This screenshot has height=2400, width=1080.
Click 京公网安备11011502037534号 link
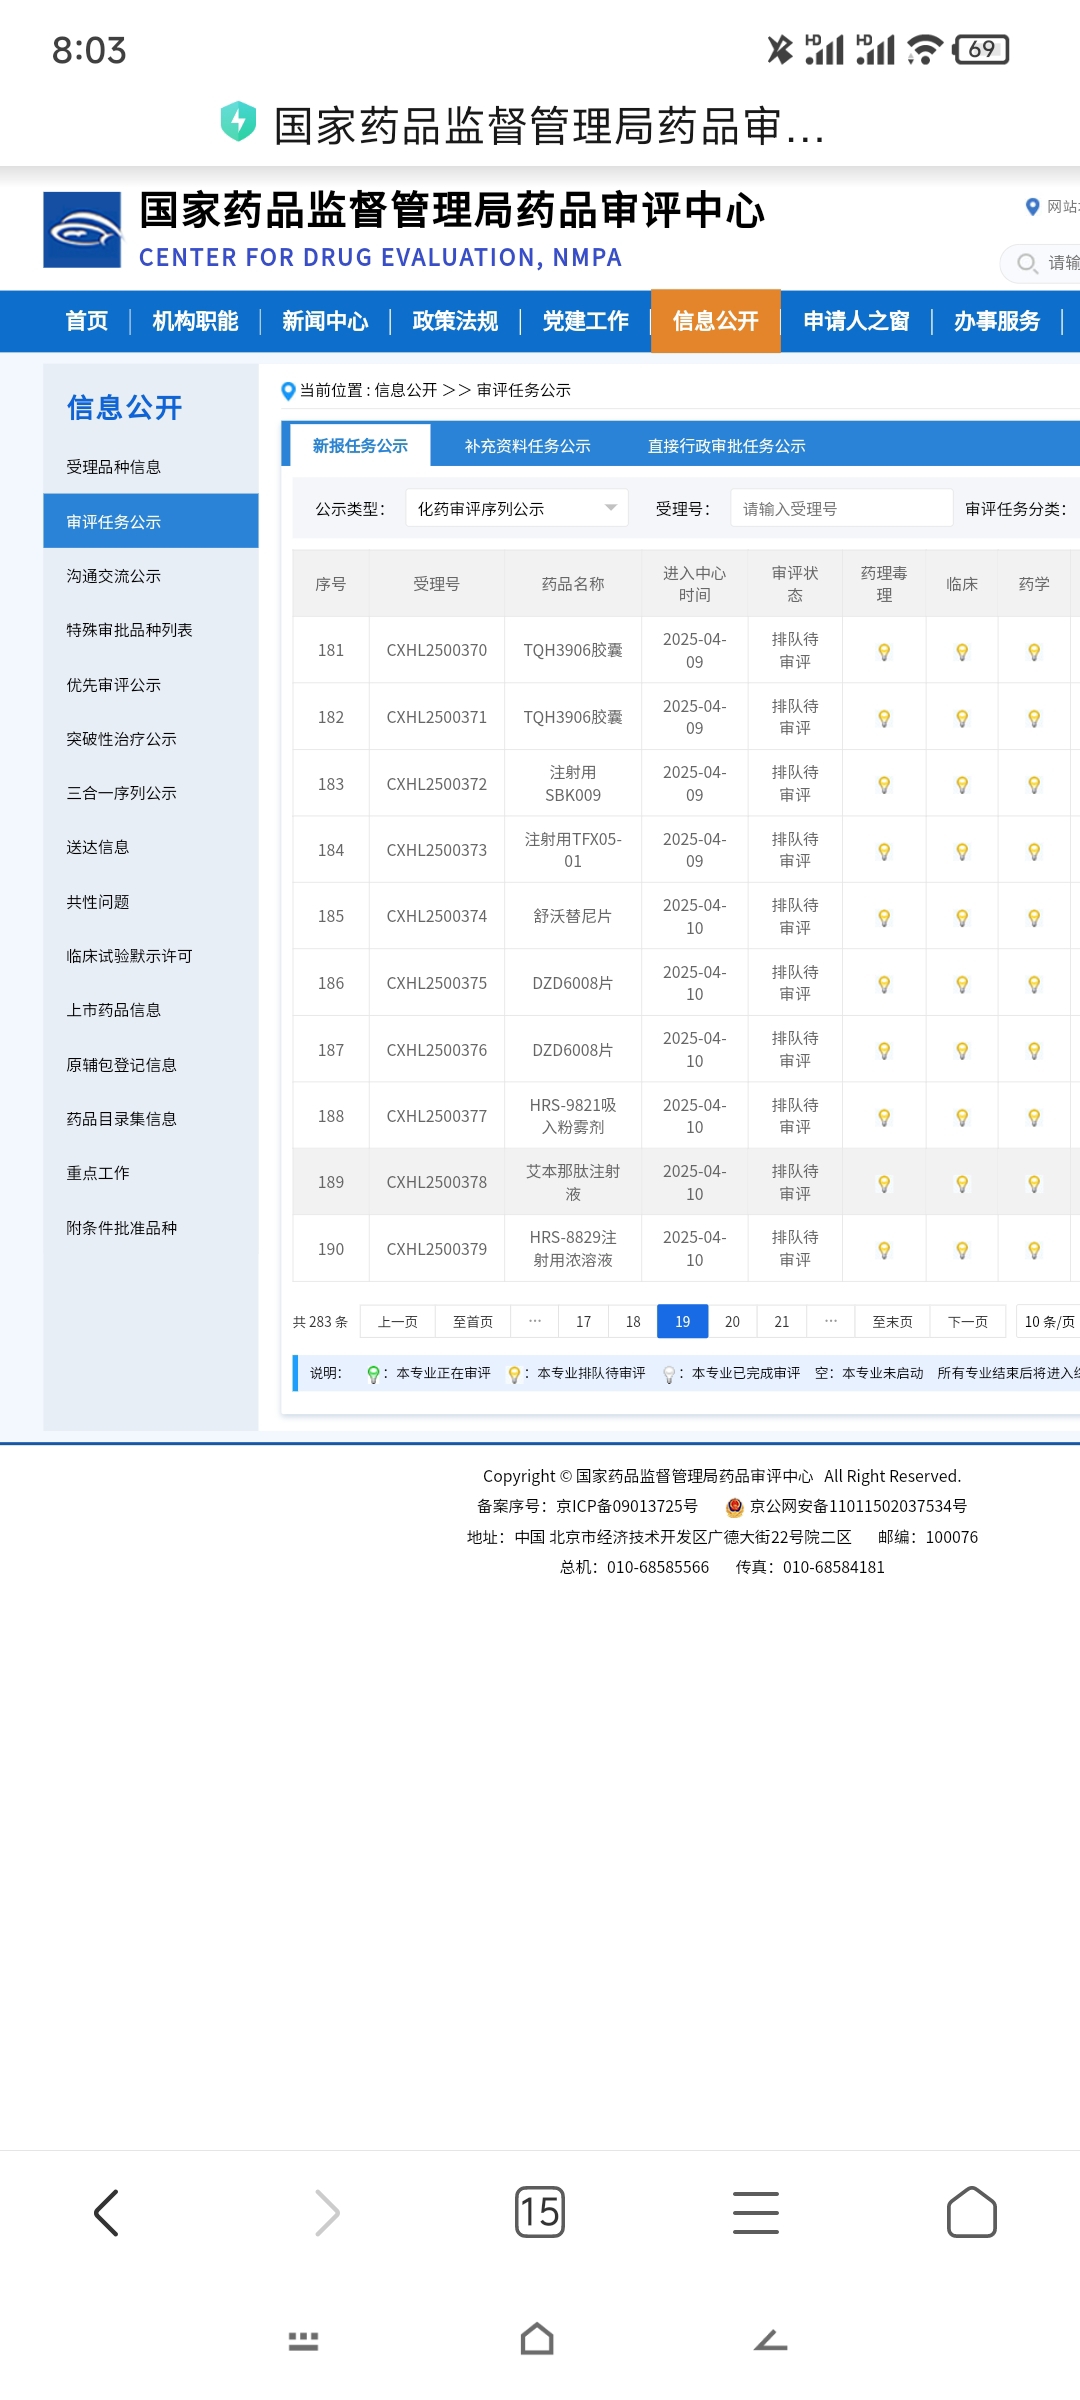point(858,1506)
